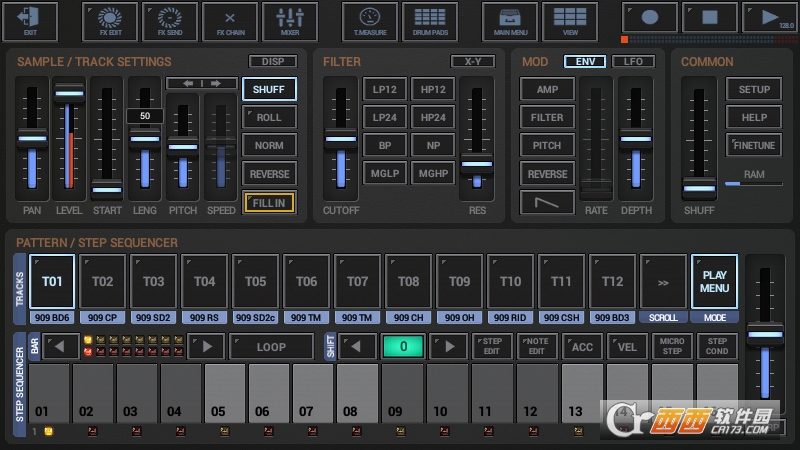Select the envelope shape button in MOD
The width and height of the screenshot is (800, 450).
pyautogui.click(x=547, y=203)
